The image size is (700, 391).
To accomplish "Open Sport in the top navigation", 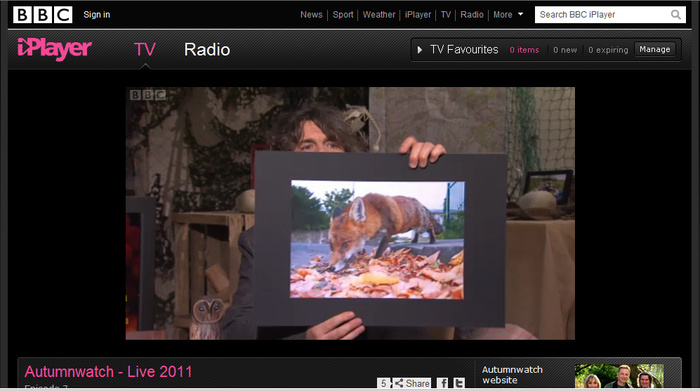I will tap(343, 15).
